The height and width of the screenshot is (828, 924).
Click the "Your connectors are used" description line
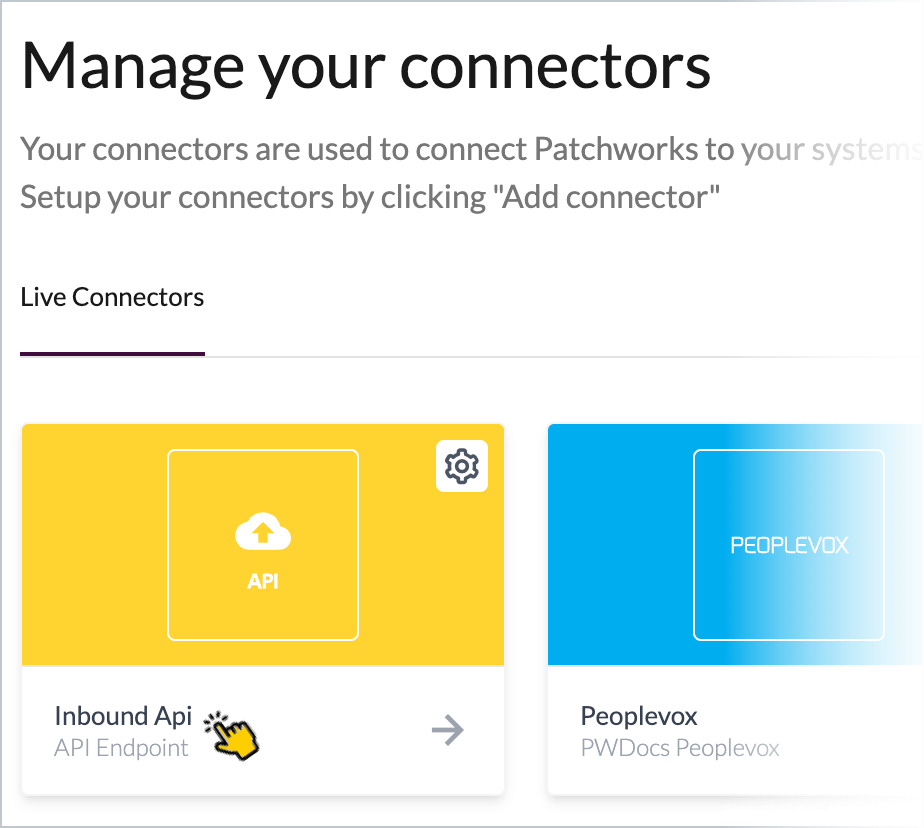471,149
